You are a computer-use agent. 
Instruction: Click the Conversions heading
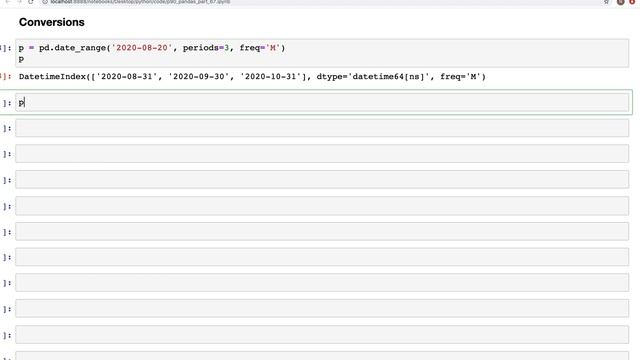click(x=51, y=22)
